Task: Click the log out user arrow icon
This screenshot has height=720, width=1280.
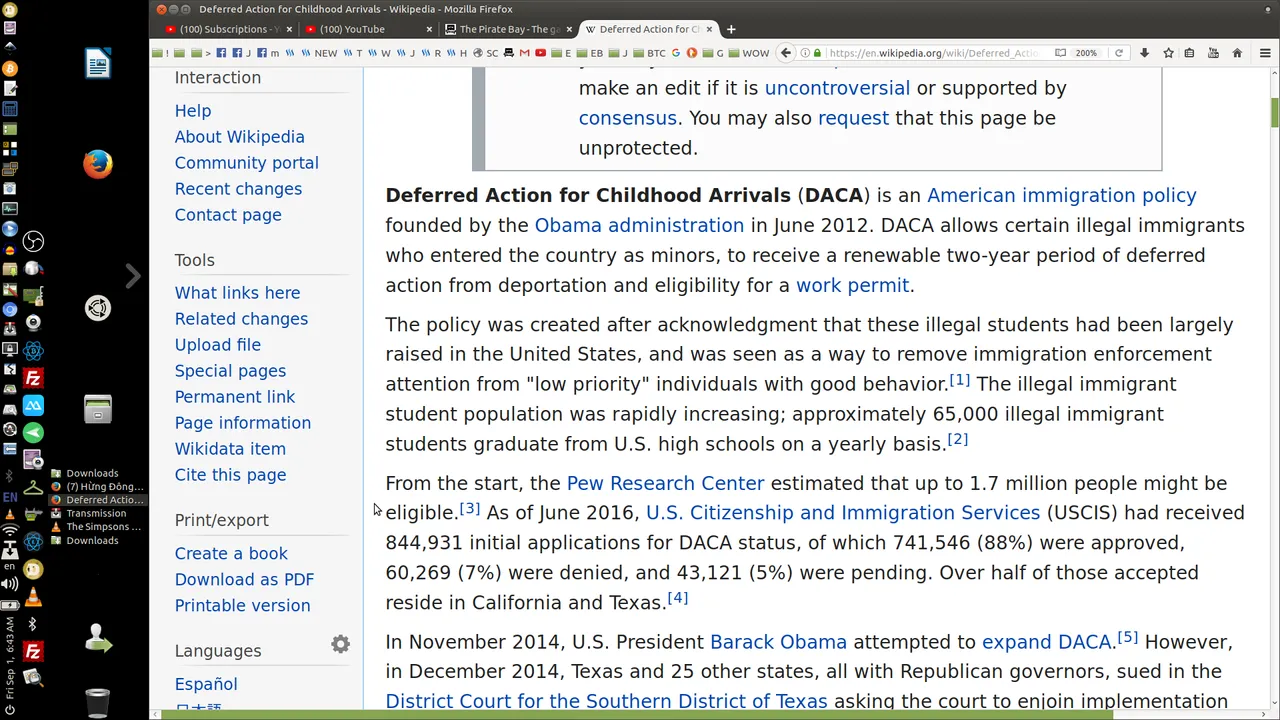Action: point(97,637)
